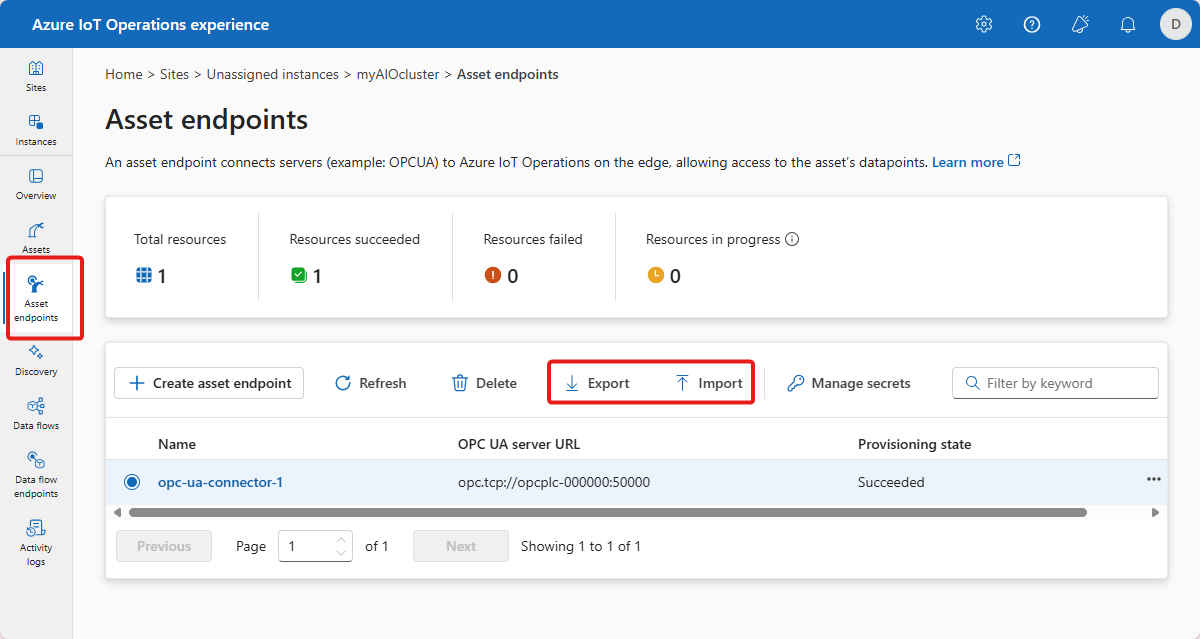
Task: Import asset endpoints
Action: point(709,383)
